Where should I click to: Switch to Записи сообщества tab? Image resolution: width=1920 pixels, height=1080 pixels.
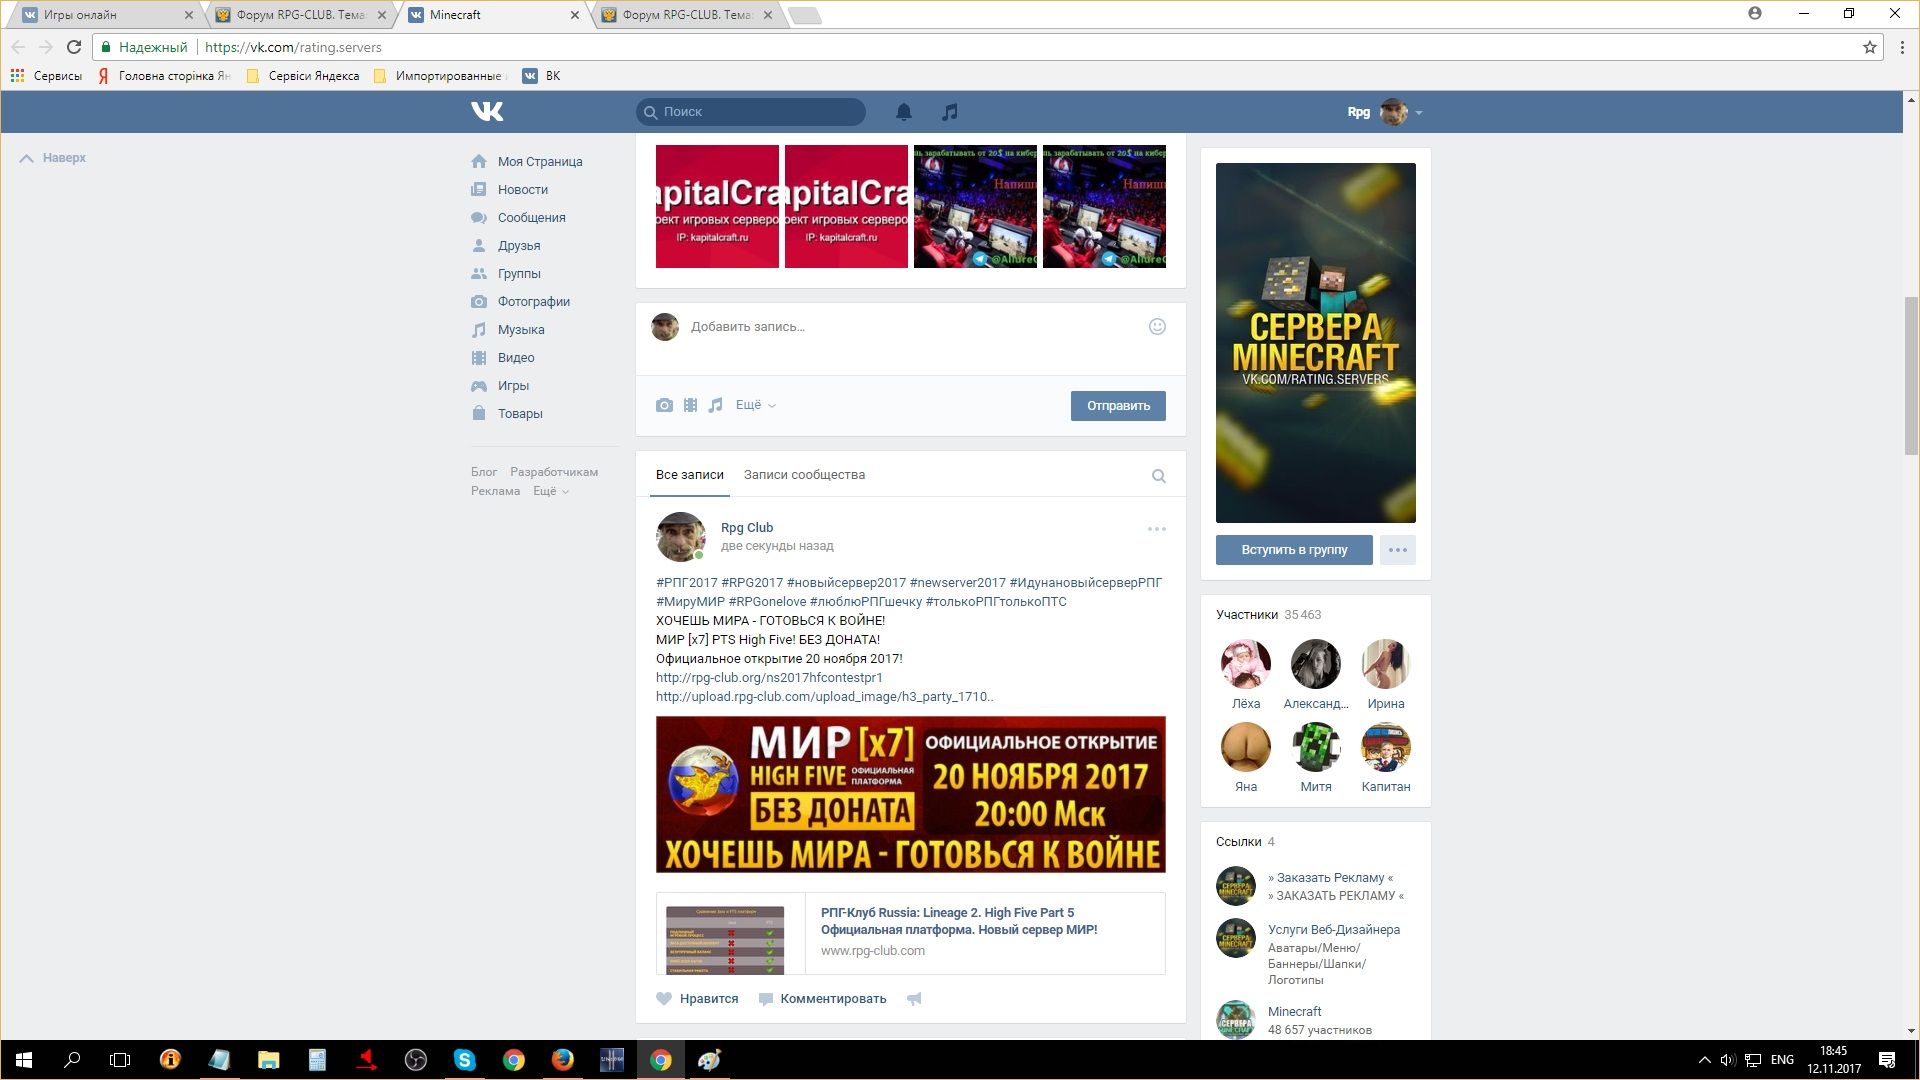pos(804,475)
